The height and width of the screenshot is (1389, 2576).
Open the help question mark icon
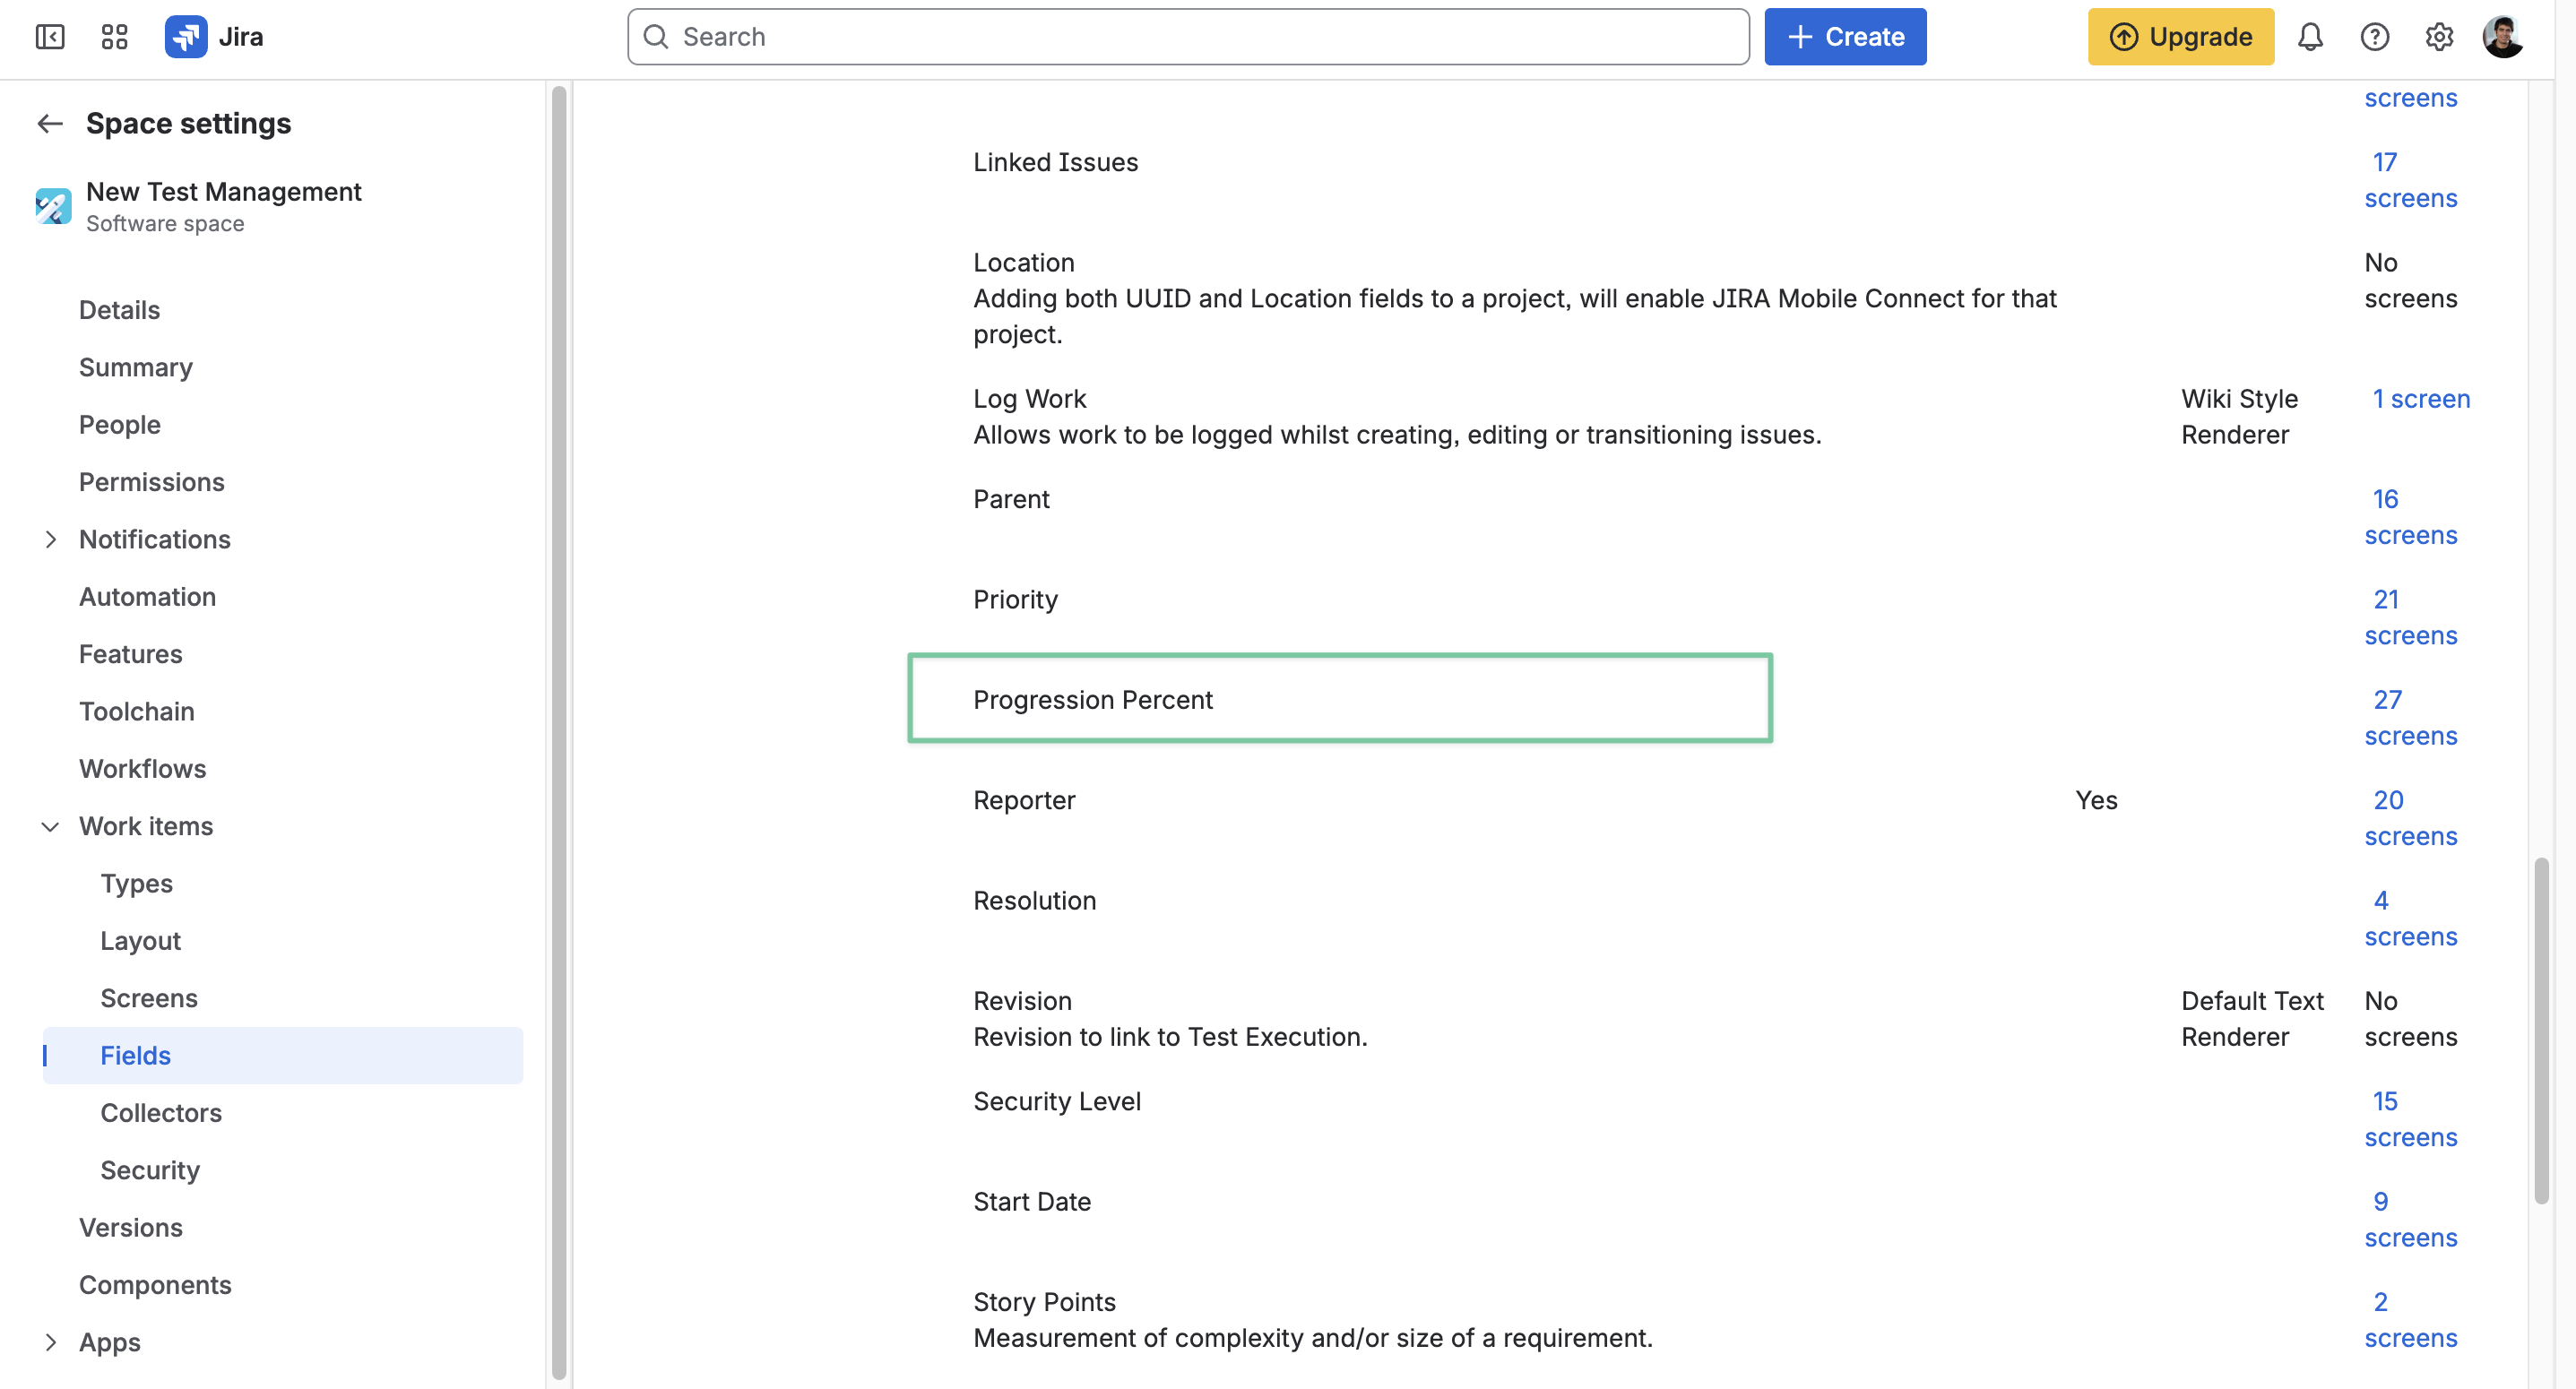point(2375,37)
